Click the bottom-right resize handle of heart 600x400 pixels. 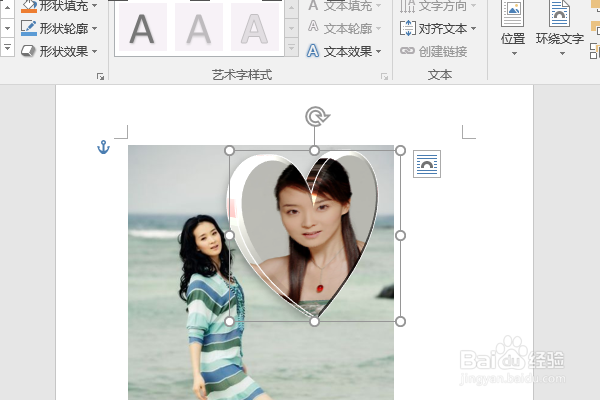400,322
